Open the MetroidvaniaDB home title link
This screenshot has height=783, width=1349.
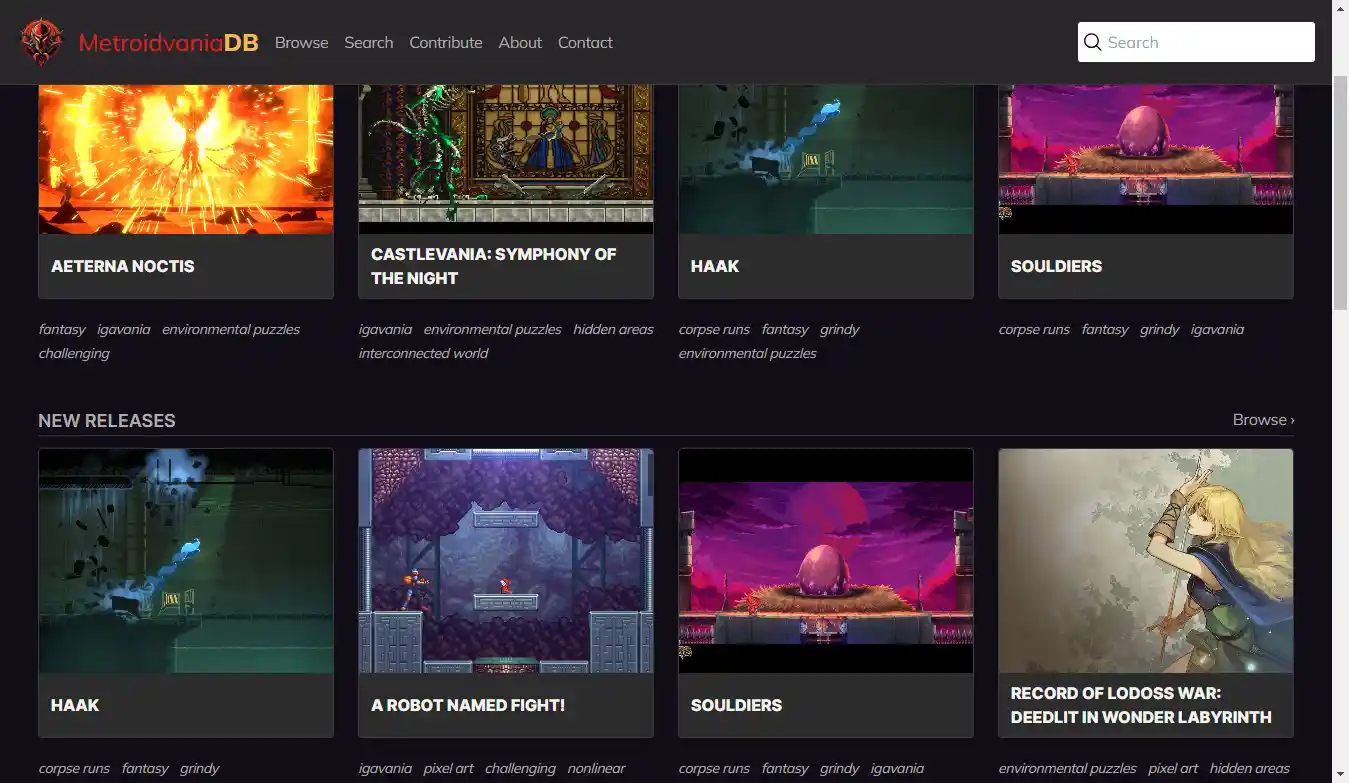(168, 43)
